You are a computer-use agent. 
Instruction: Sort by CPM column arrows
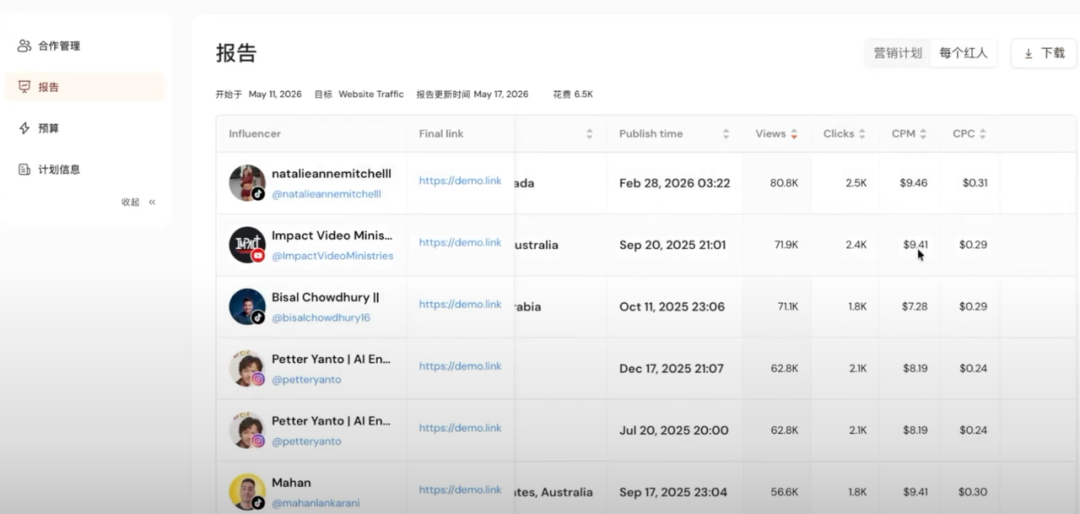(x=923, y=134)
